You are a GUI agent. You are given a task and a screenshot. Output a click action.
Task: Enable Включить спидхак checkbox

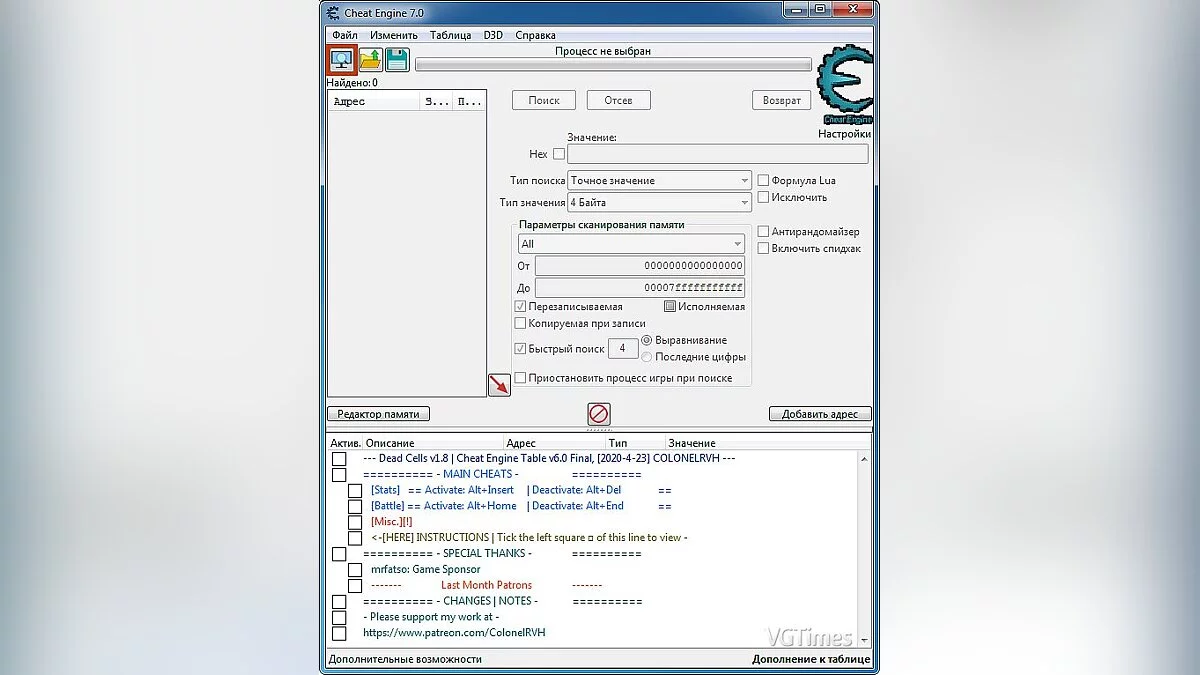point(763,248)
